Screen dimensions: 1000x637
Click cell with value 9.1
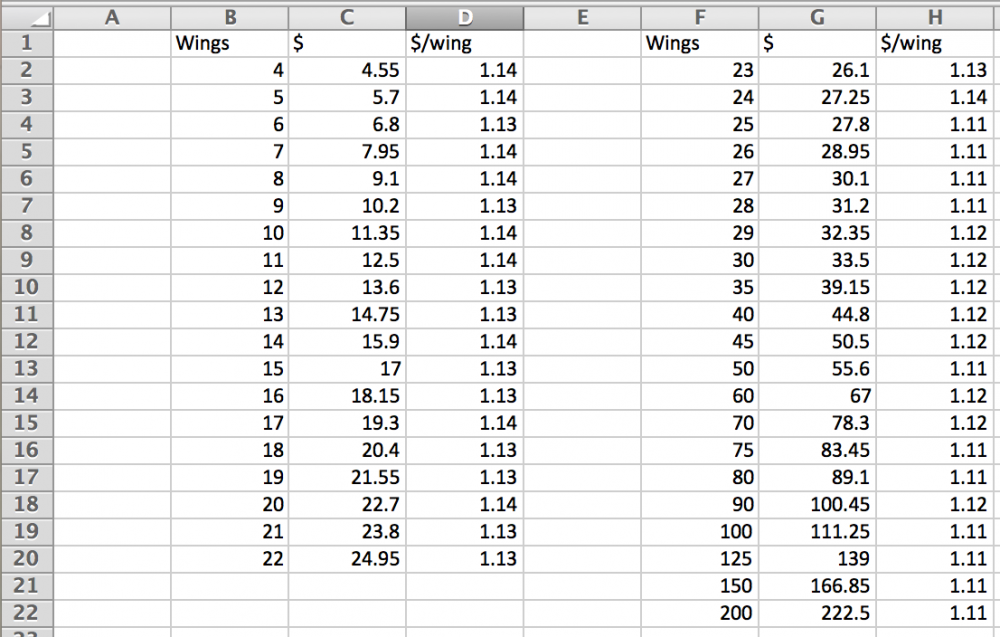[347, 179]
